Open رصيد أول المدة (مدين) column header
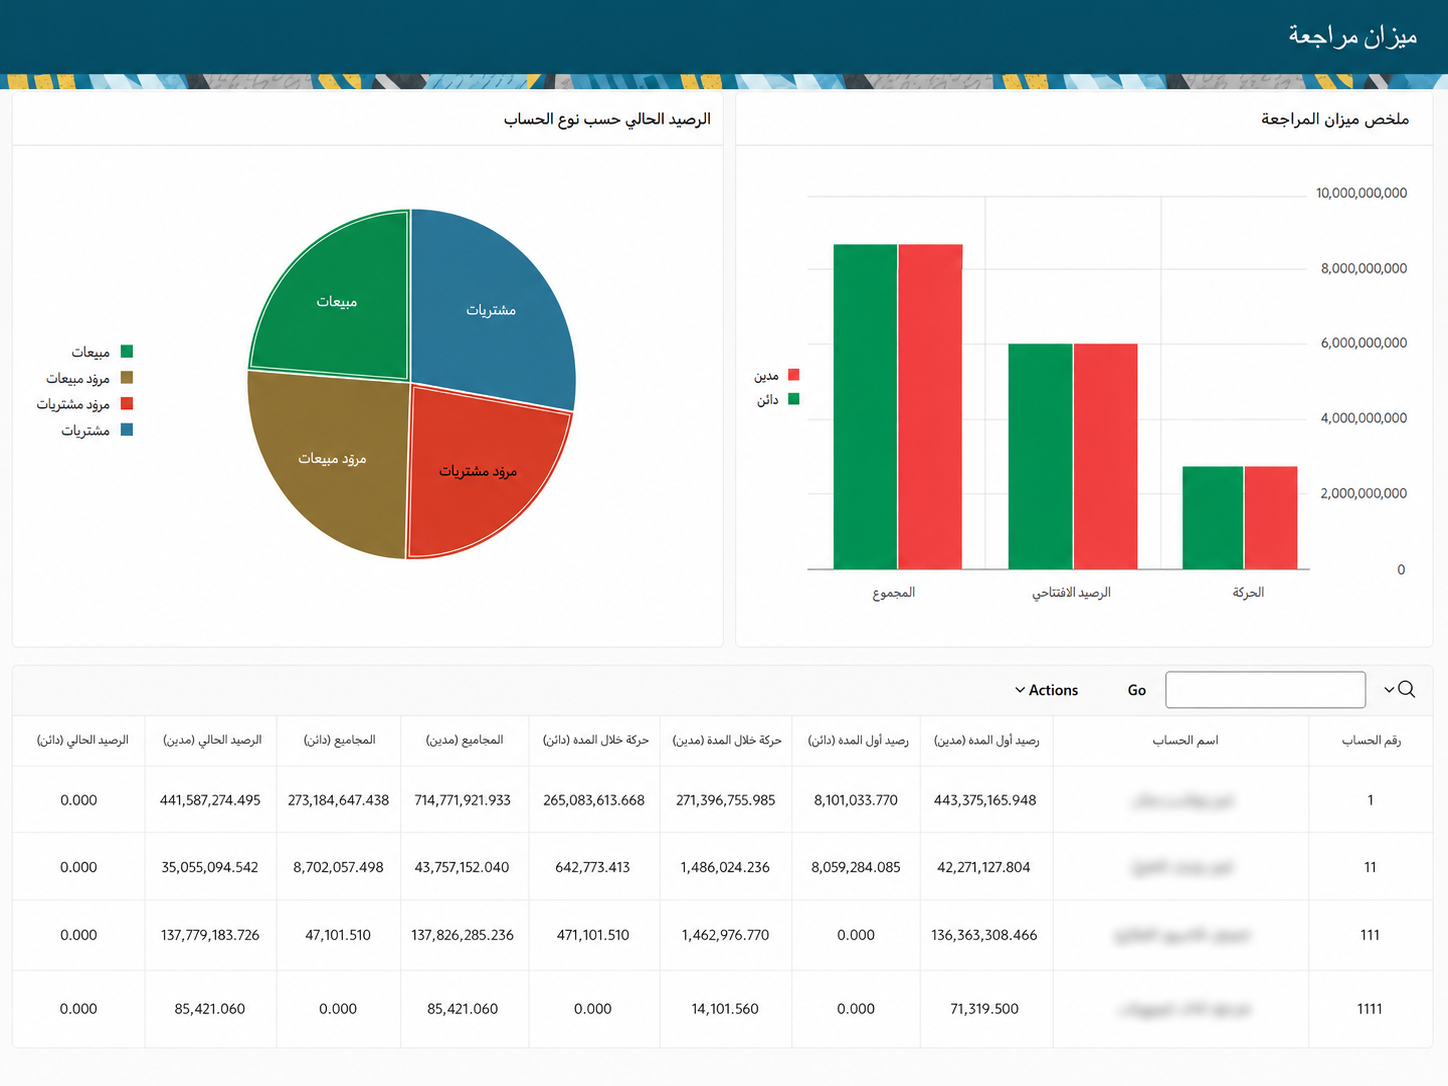The image size is (1448, 1086). (x=986, y=740)
